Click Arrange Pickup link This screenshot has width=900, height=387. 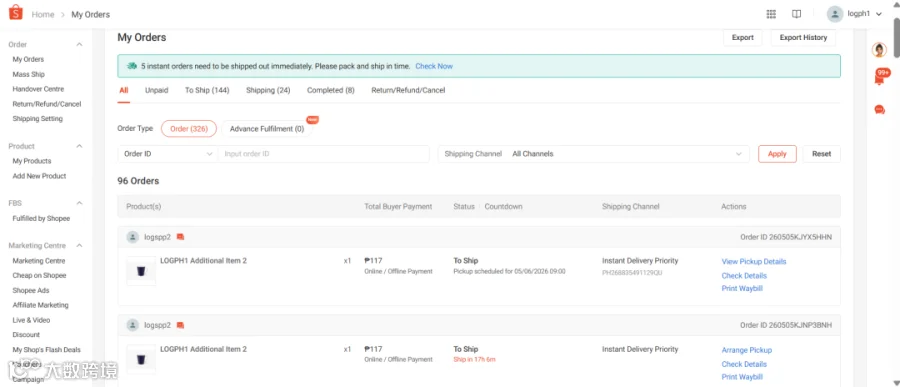747,350
